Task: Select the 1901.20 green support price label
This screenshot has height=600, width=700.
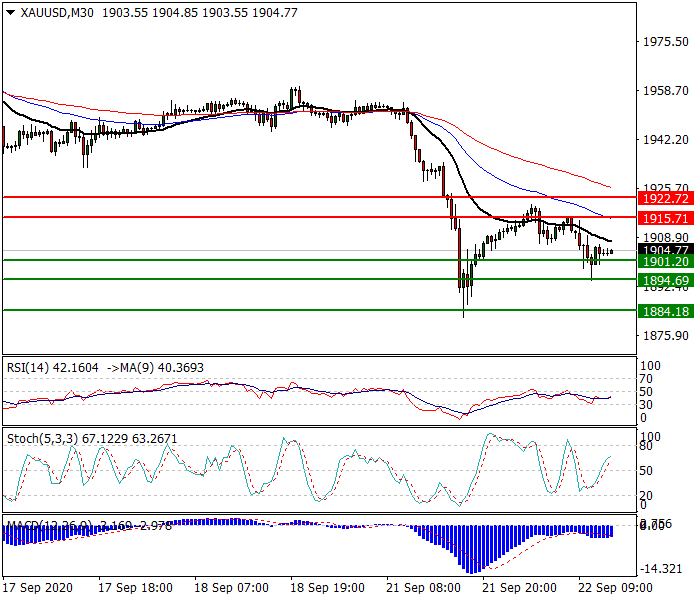Action: (x=666, y=262)
